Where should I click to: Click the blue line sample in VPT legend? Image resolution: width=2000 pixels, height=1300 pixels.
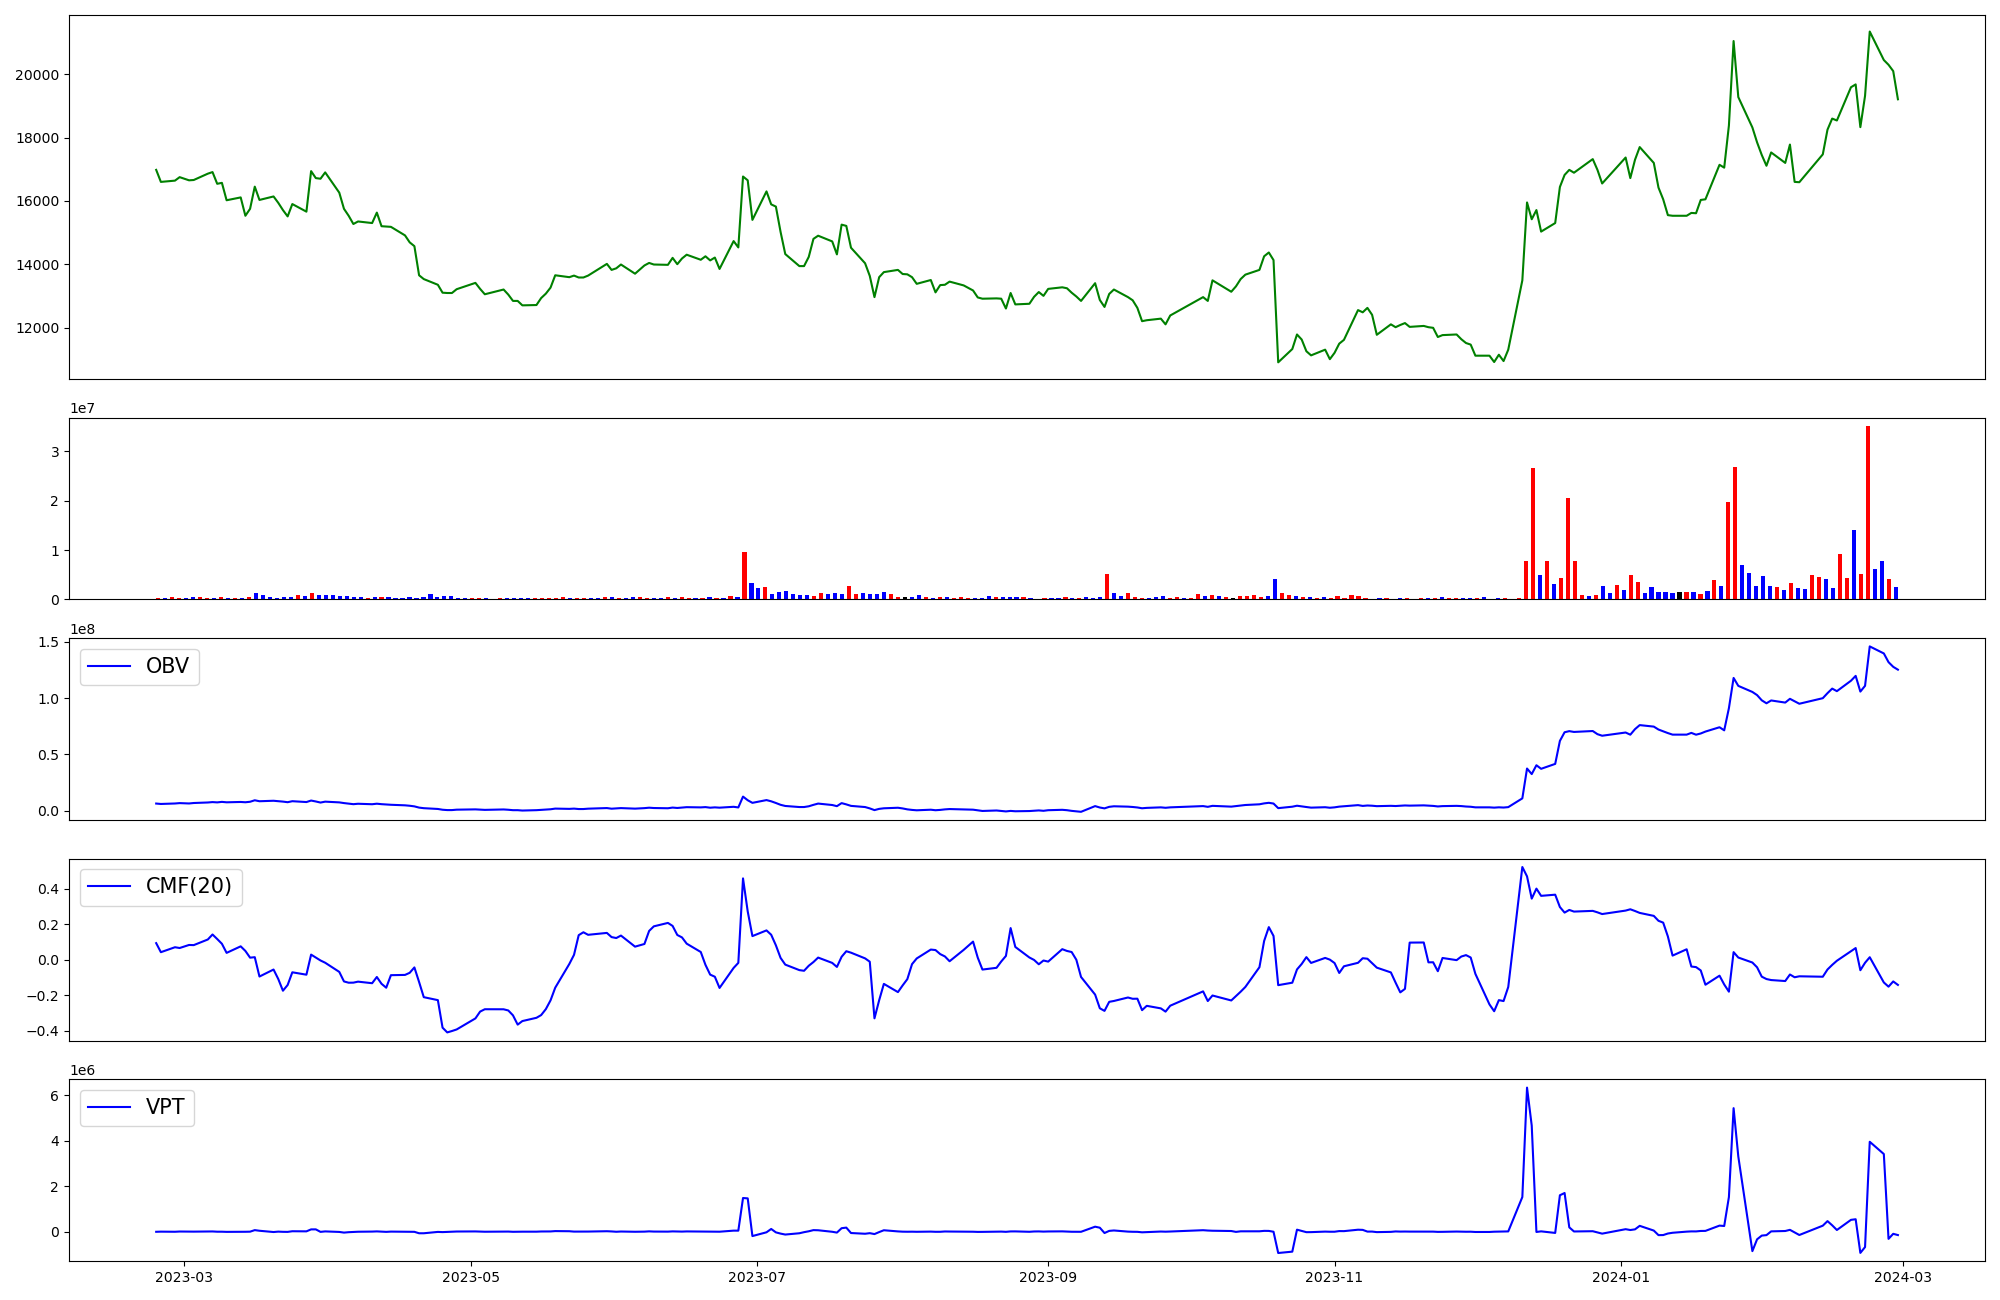coord(110,1107)
